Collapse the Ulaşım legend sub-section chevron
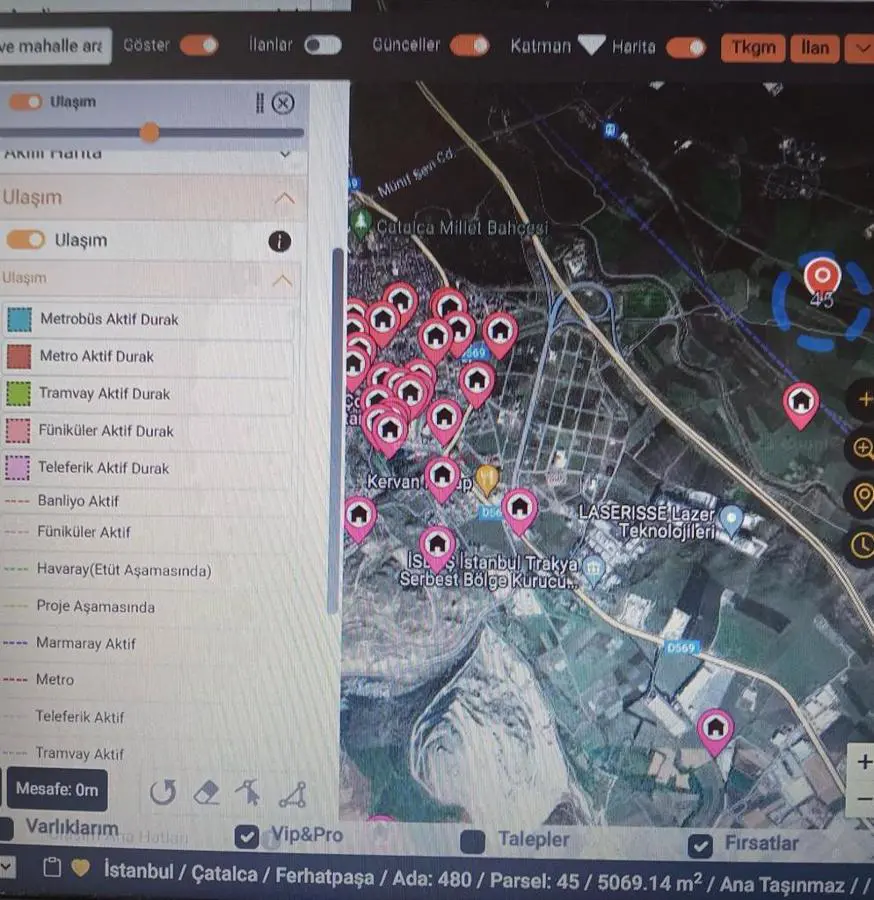 (282, 281)
